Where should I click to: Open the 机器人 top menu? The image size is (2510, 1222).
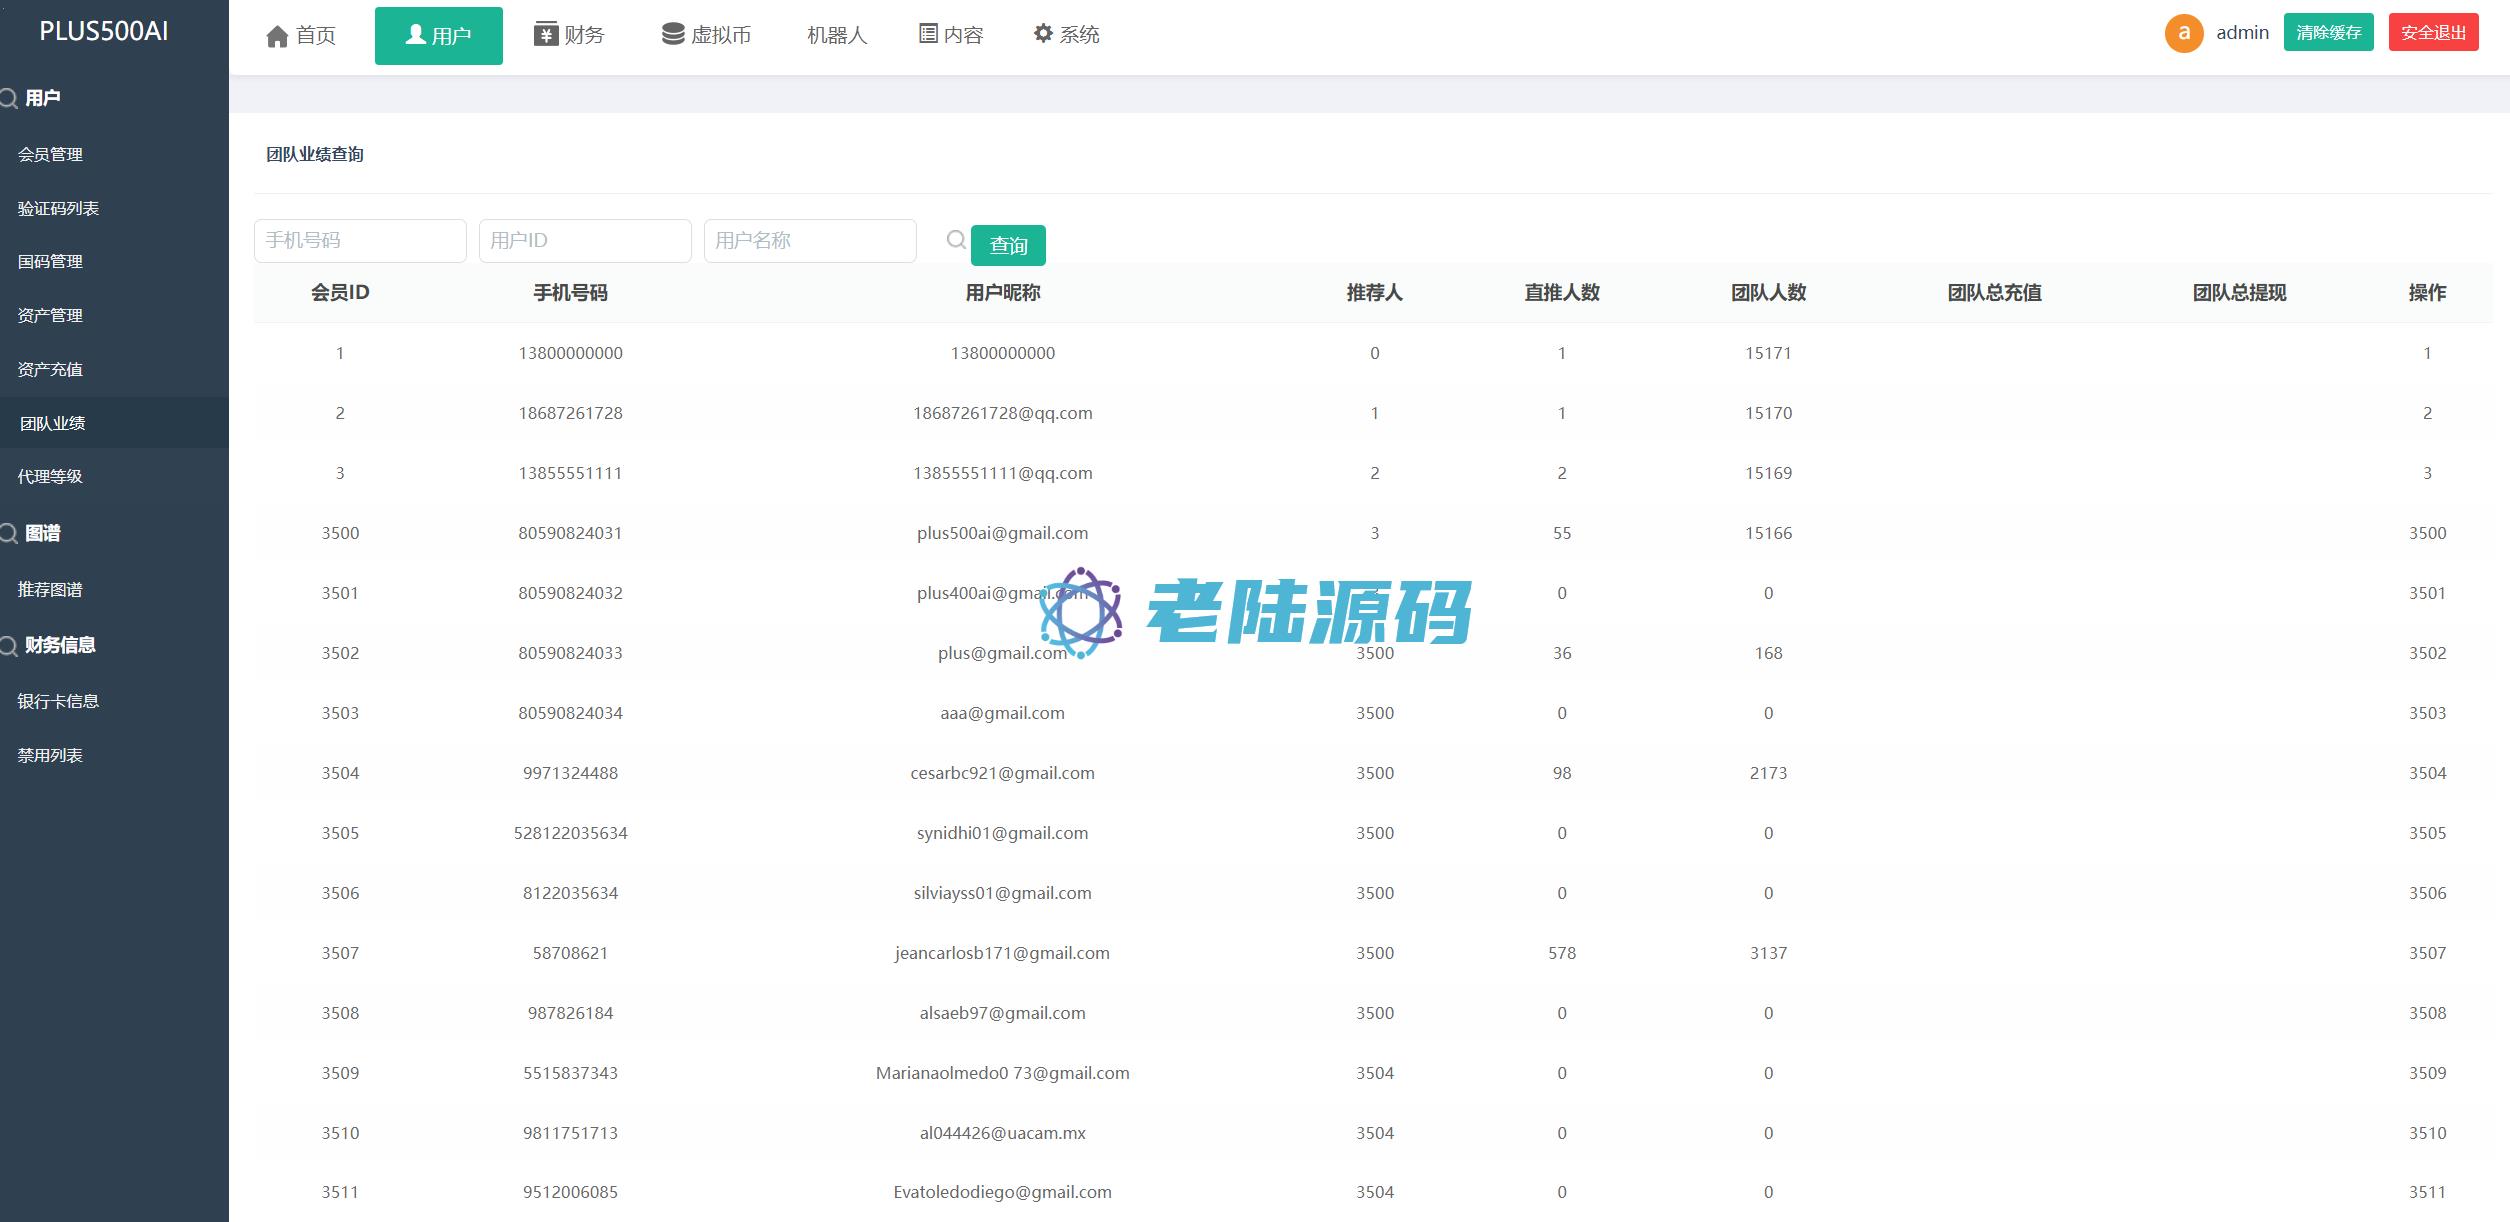click(836, 35)
